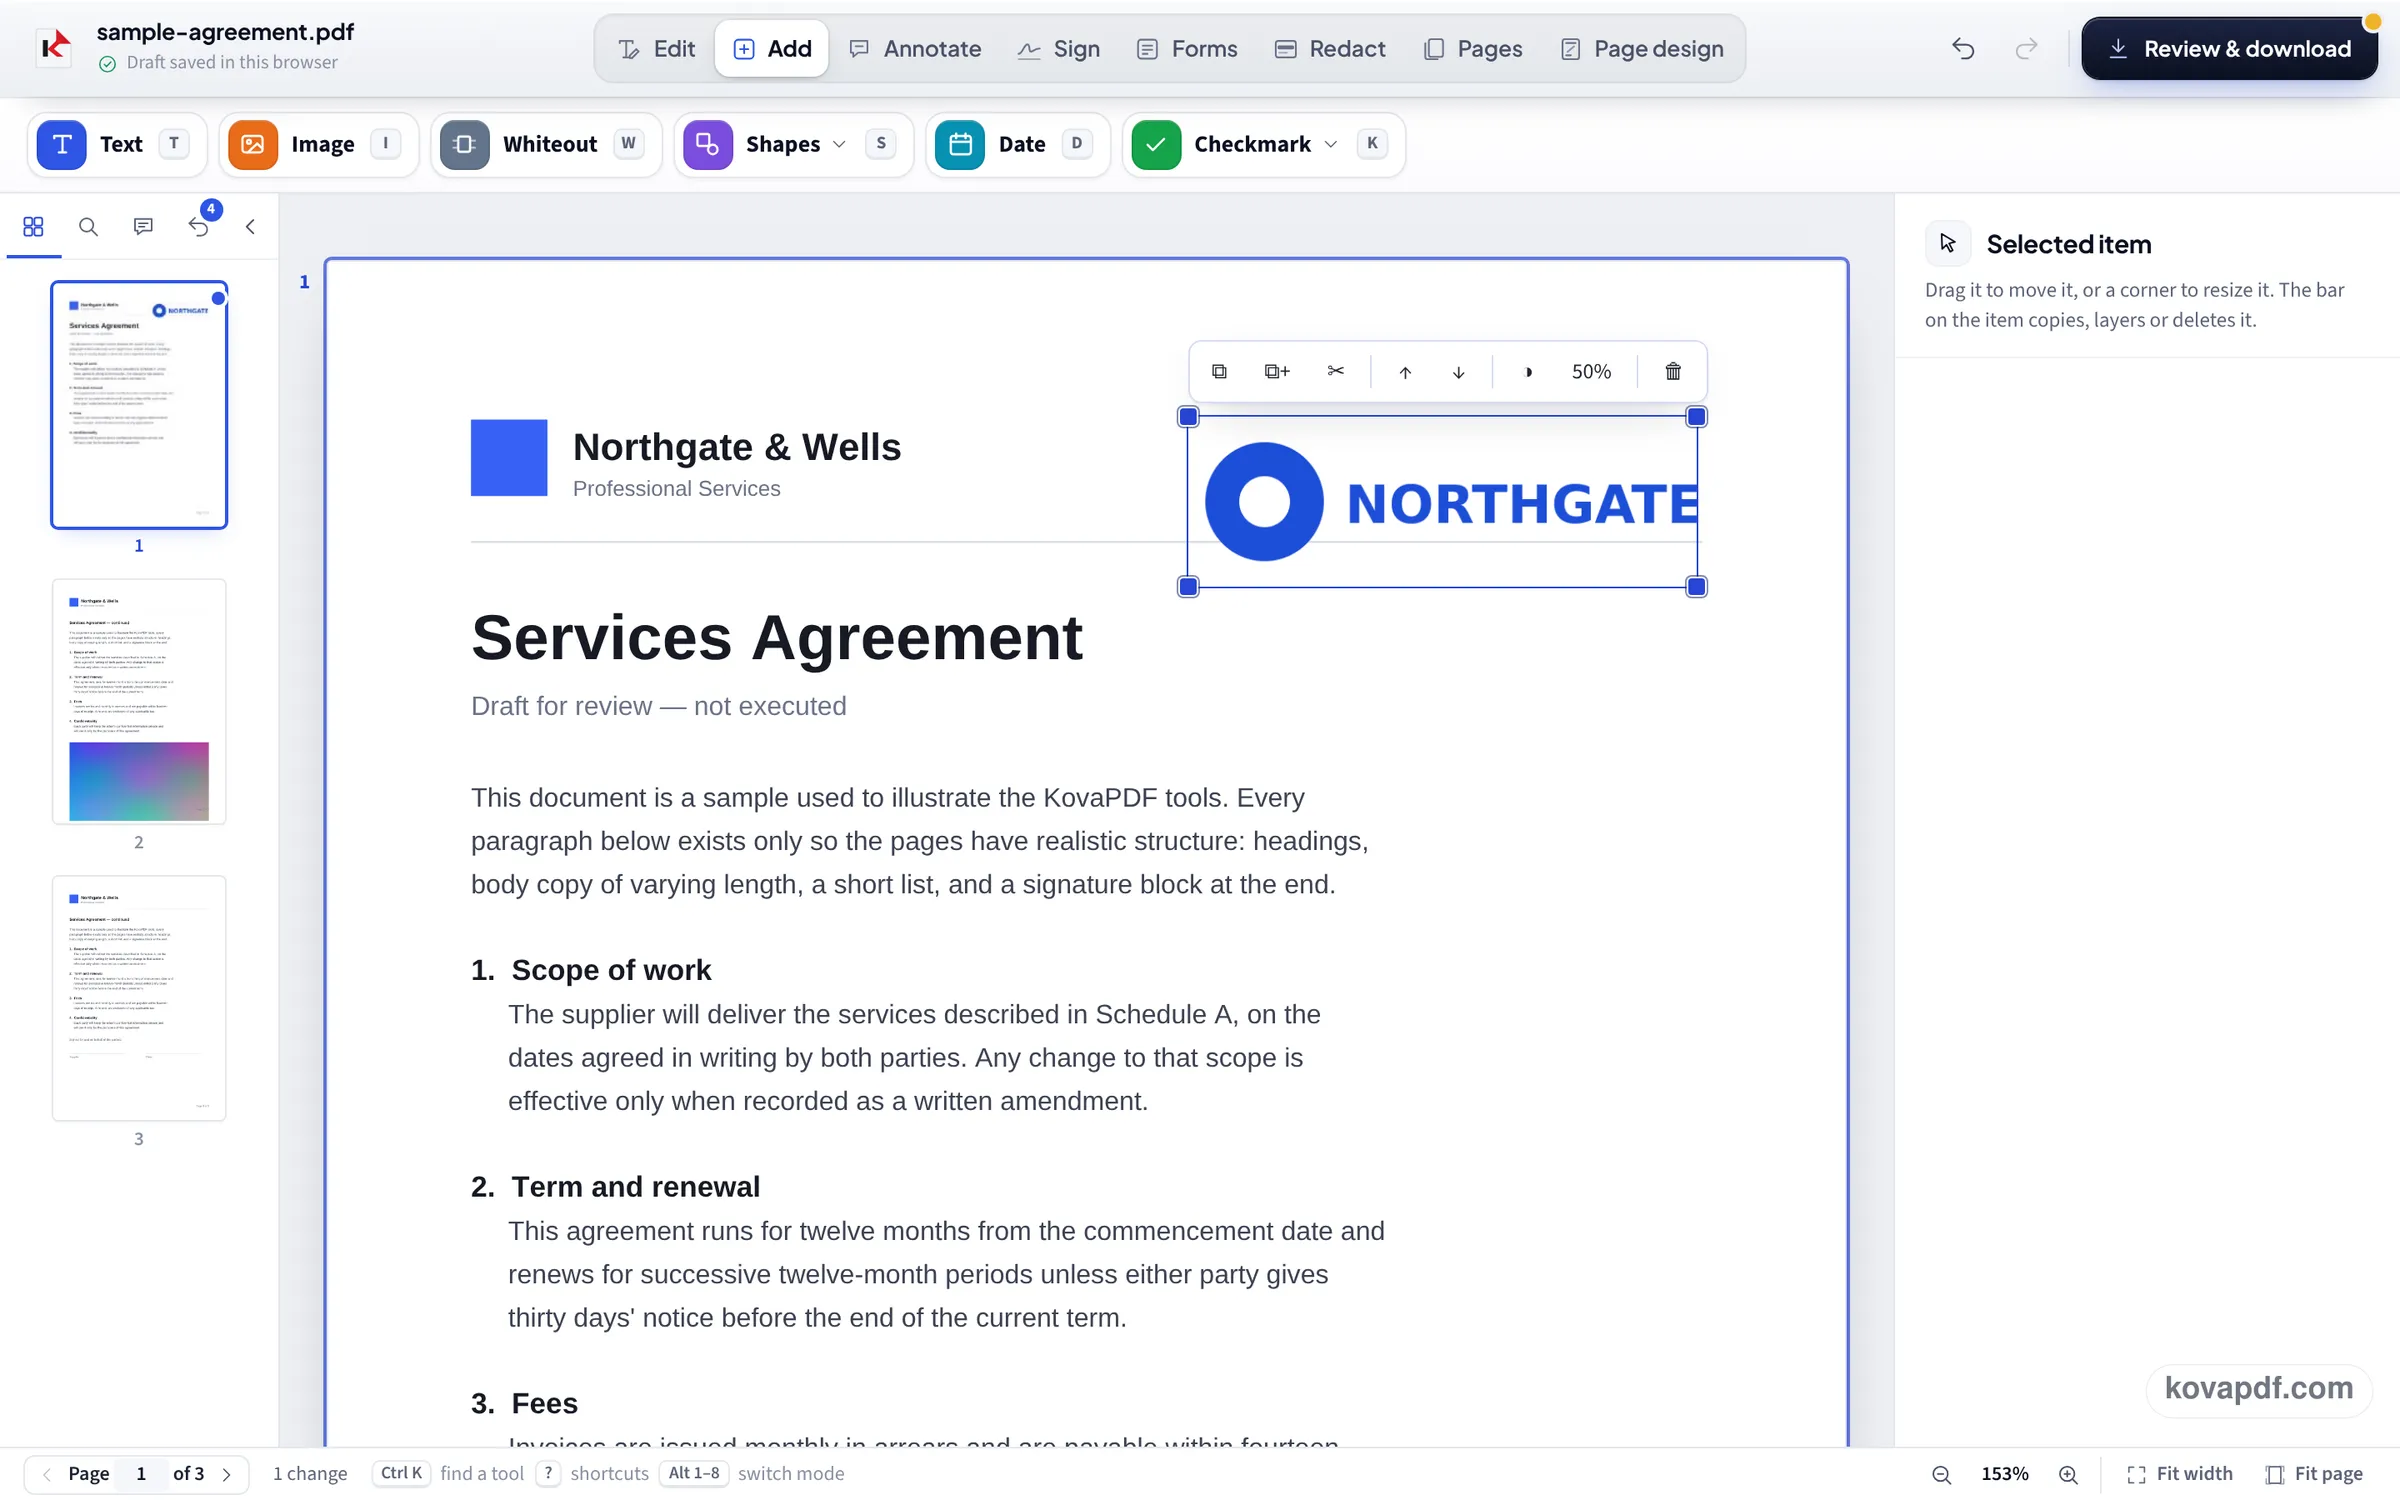Bring the selected item forward (up arrow)
The height and width of the screenshot is (1500, 2400).
click(1405, 372)
